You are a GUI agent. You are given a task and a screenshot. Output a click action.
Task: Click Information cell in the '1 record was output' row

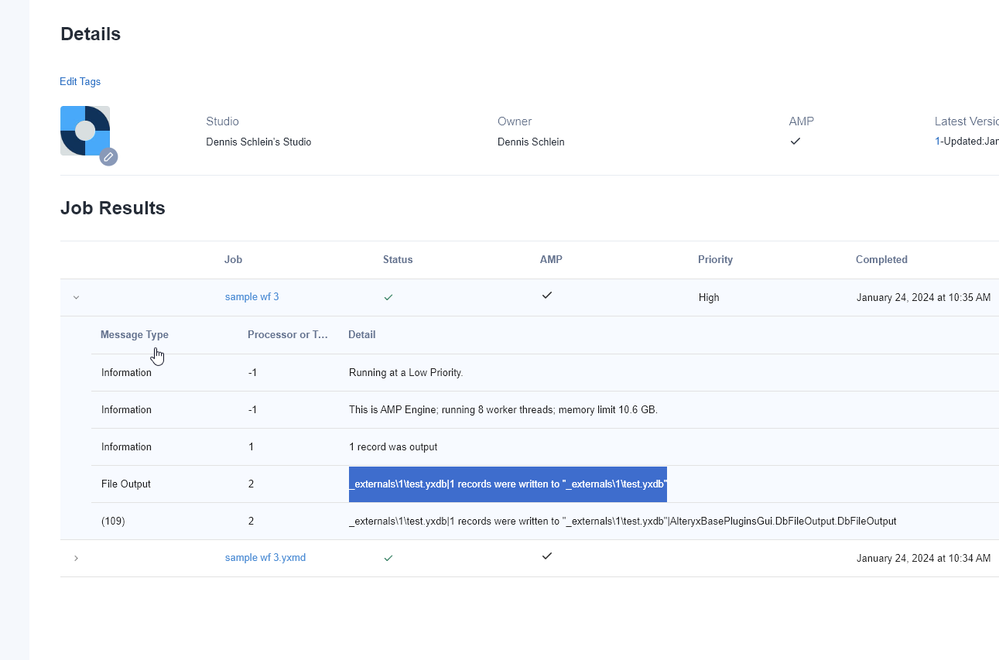pyautogui.click(x=126, y=447)
